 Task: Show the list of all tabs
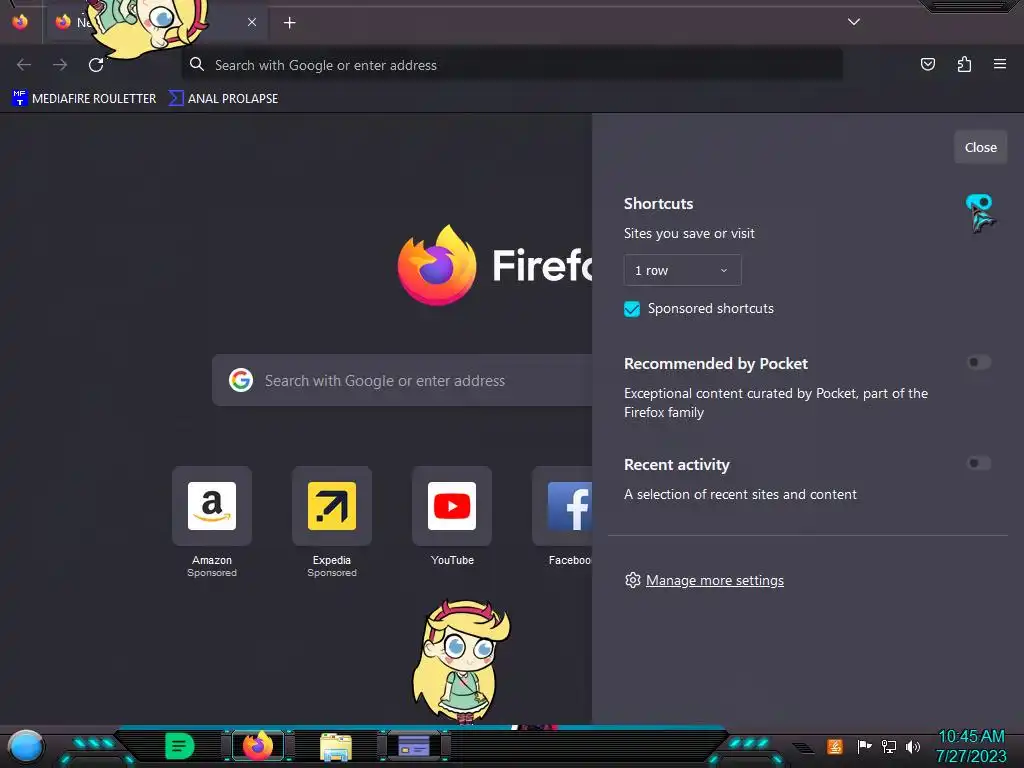pyautogui.click(x=854, y=22)
